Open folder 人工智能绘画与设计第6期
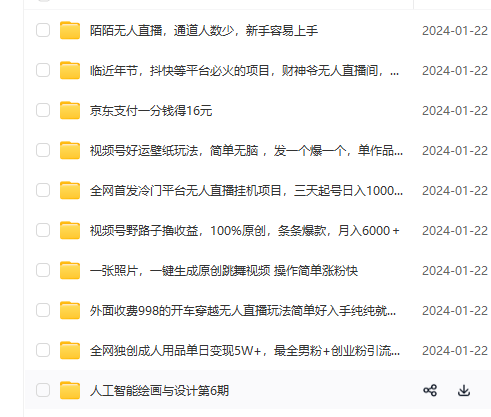491x417 pixels. (159, 391)
